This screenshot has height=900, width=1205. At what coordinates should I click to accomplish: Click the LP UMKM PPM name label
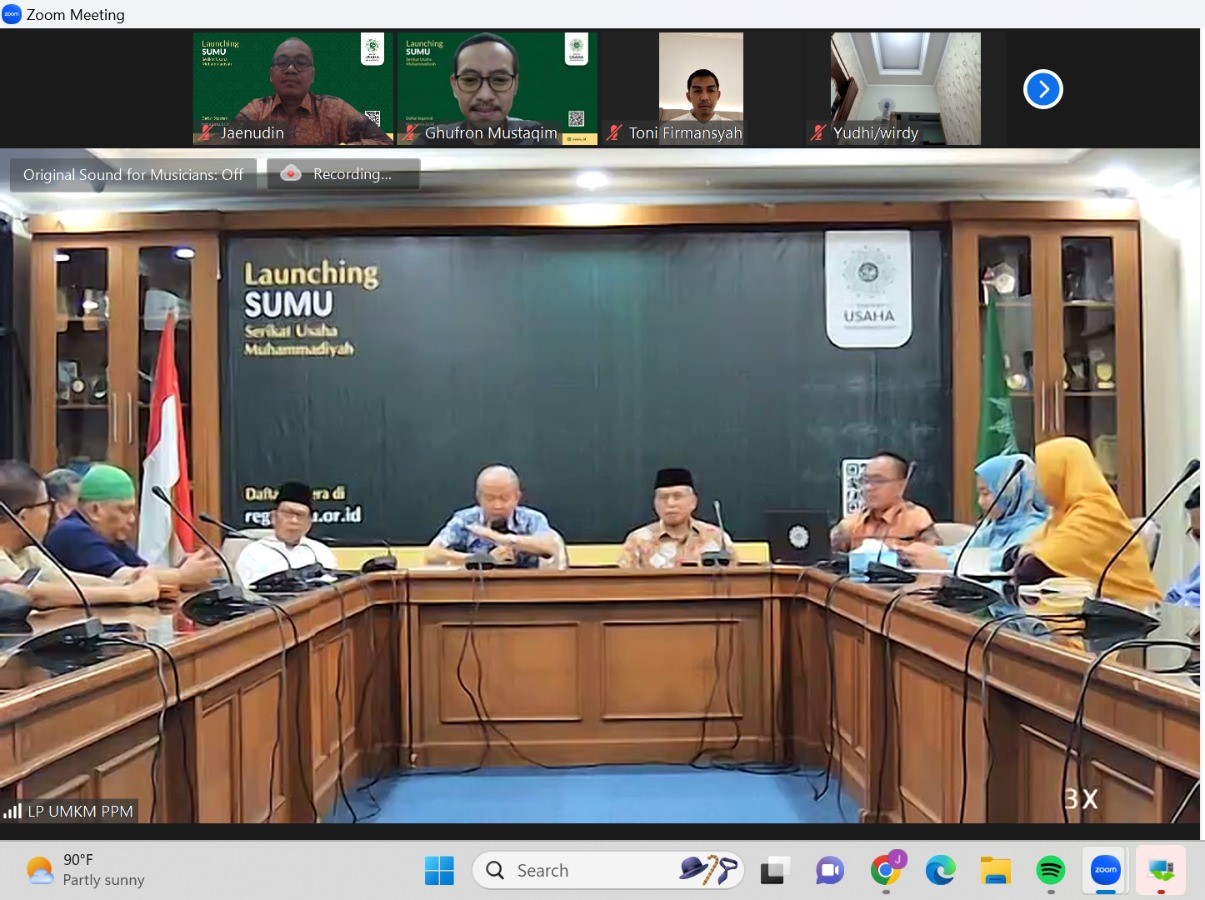tap(80, 811)
